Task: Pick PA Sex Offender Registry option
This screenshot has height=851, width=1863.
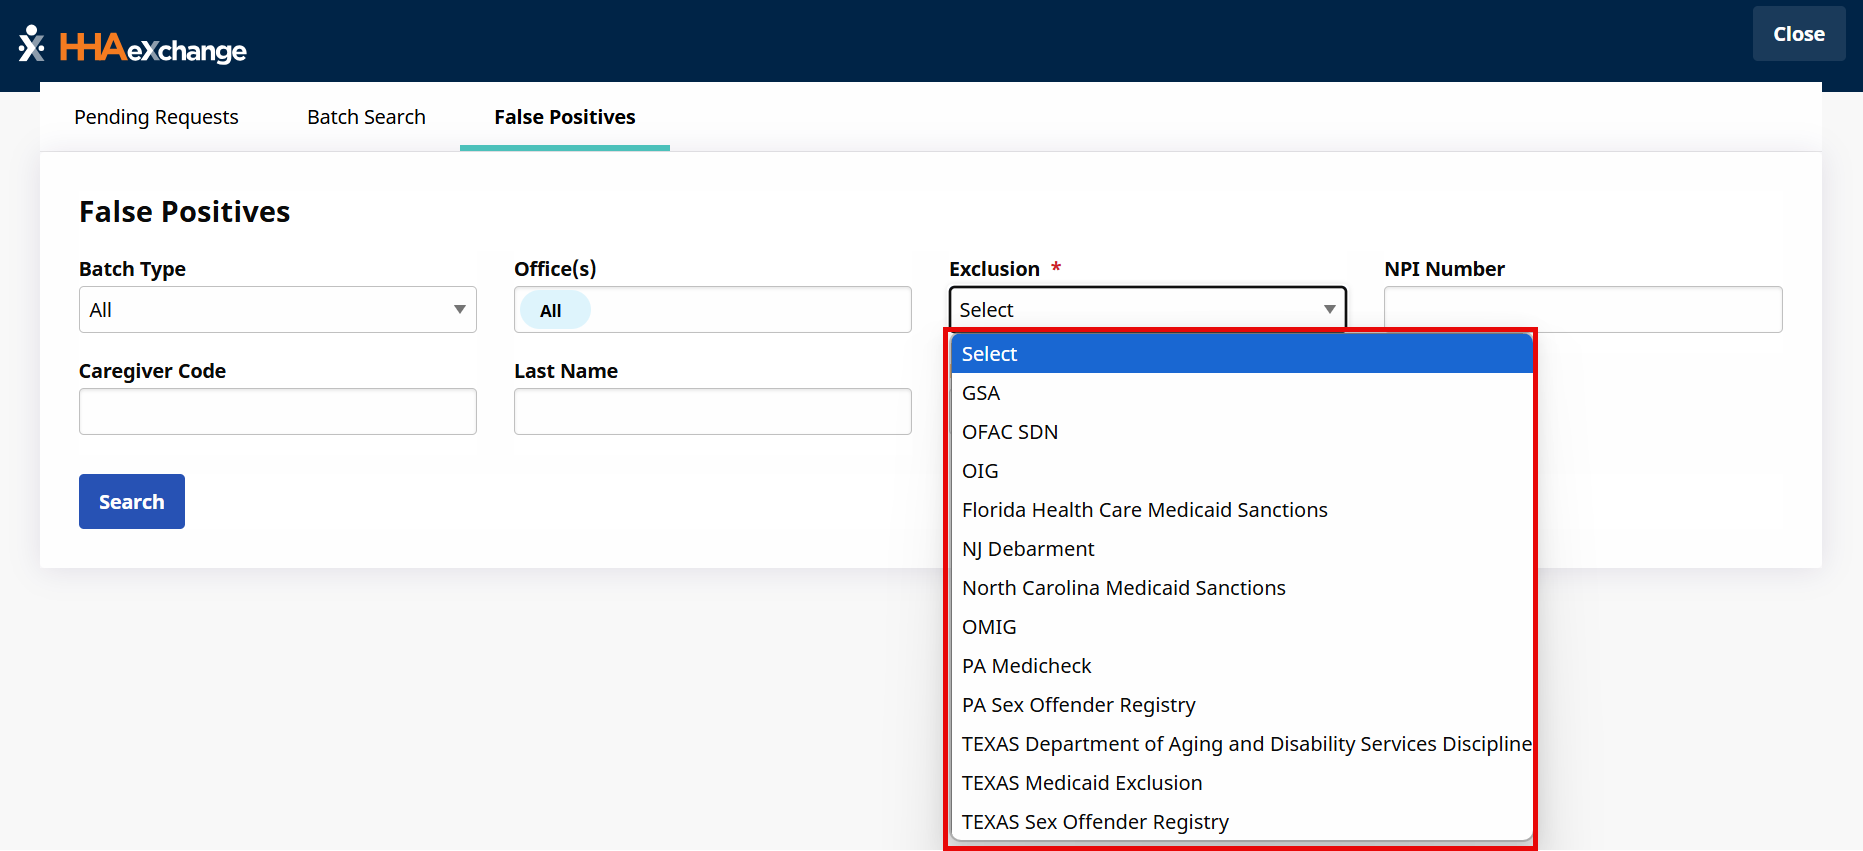Action: click(x=1078, y=705)
